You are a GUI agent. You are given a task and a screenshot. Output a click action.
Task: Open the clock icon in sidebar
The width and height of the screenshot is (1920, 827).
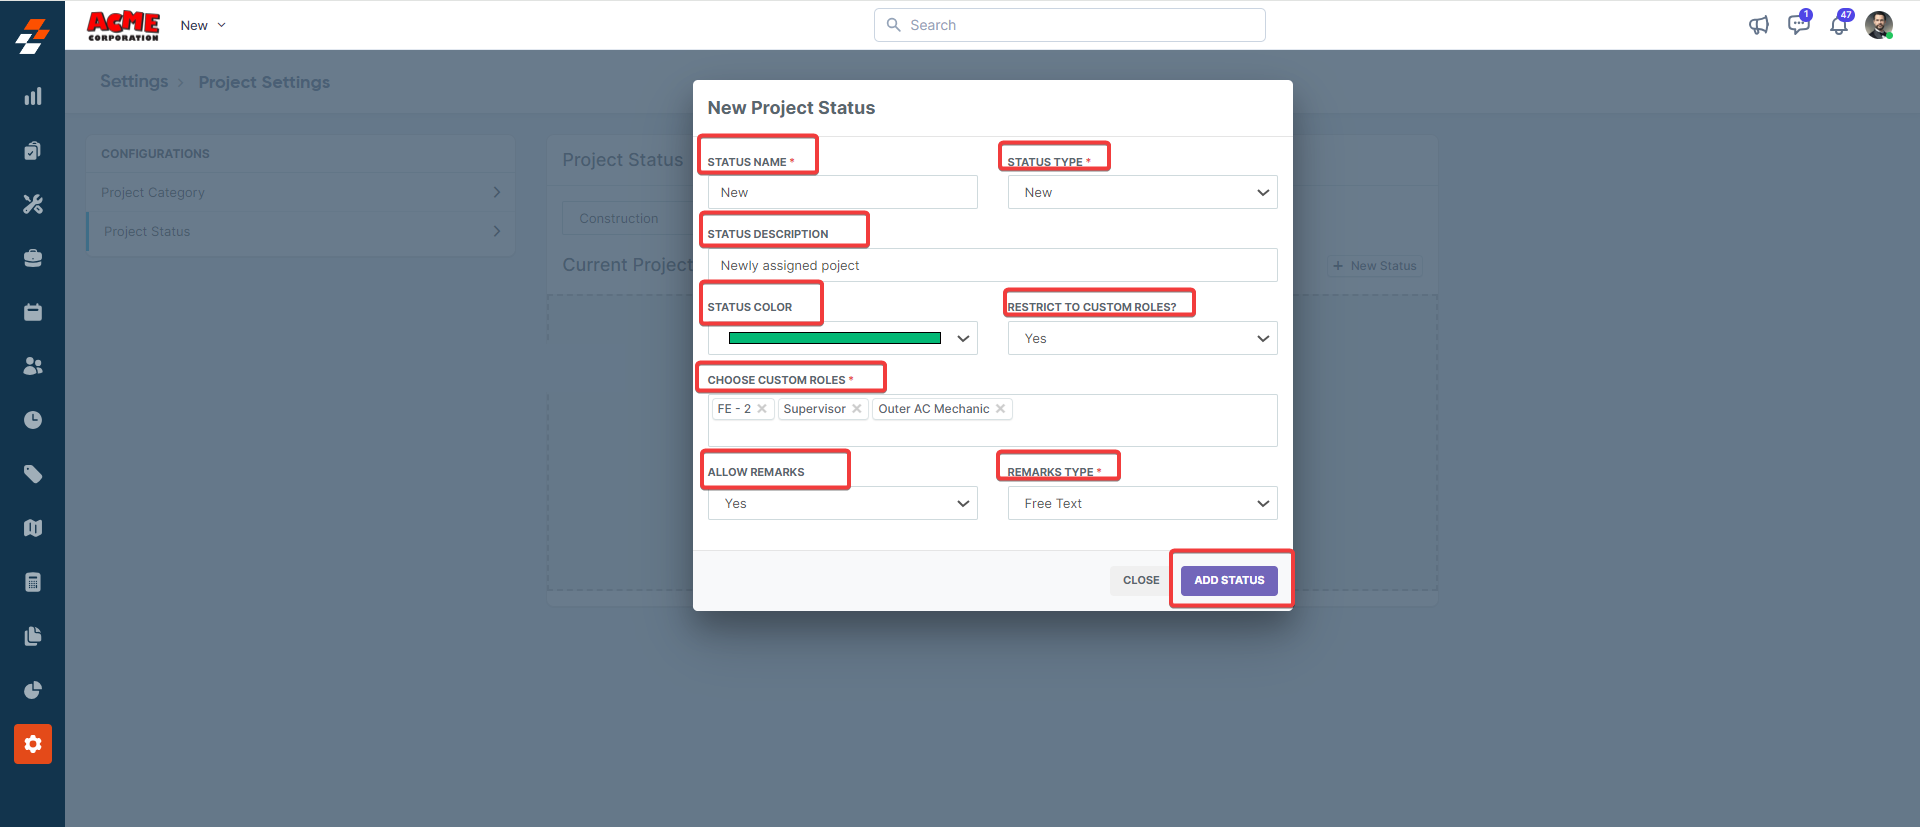33,420
